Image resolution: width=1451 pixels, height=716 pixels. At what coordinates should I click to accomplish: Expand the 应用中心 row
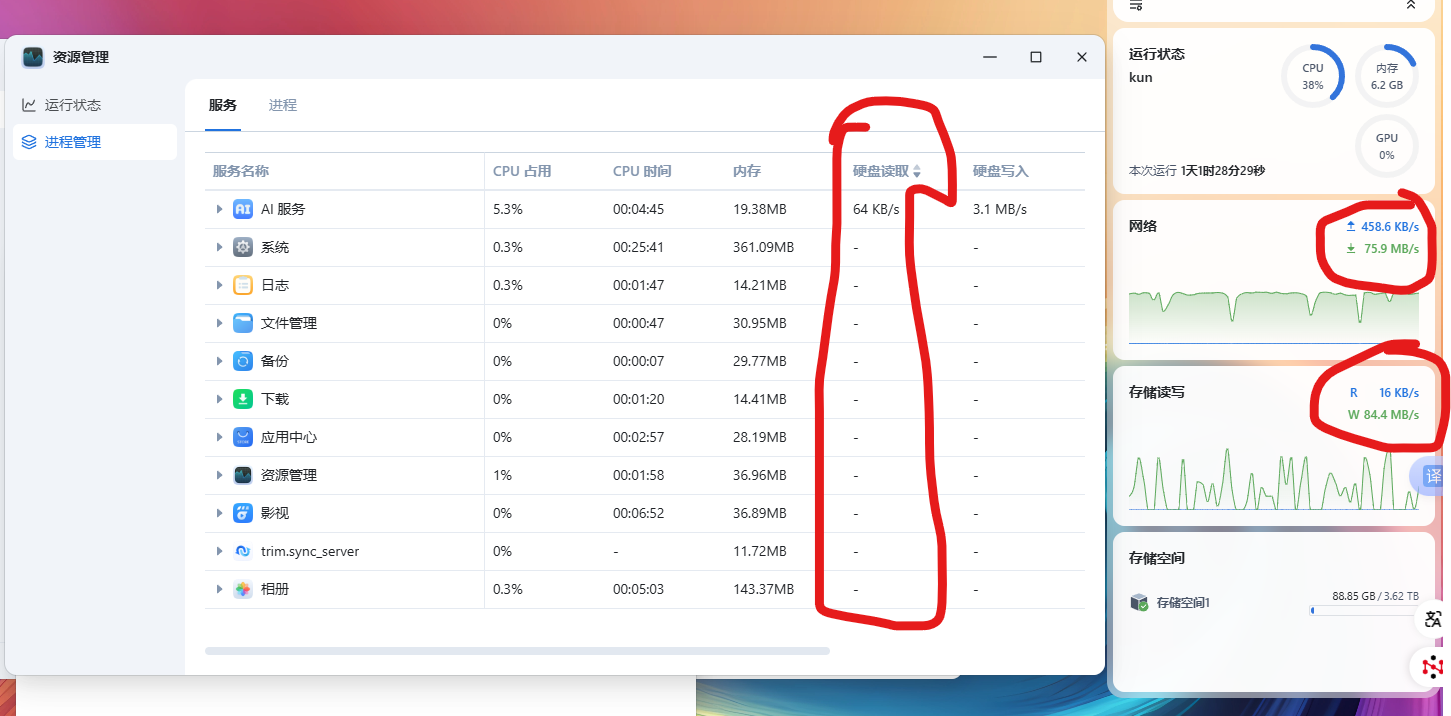tap(219, 437)
